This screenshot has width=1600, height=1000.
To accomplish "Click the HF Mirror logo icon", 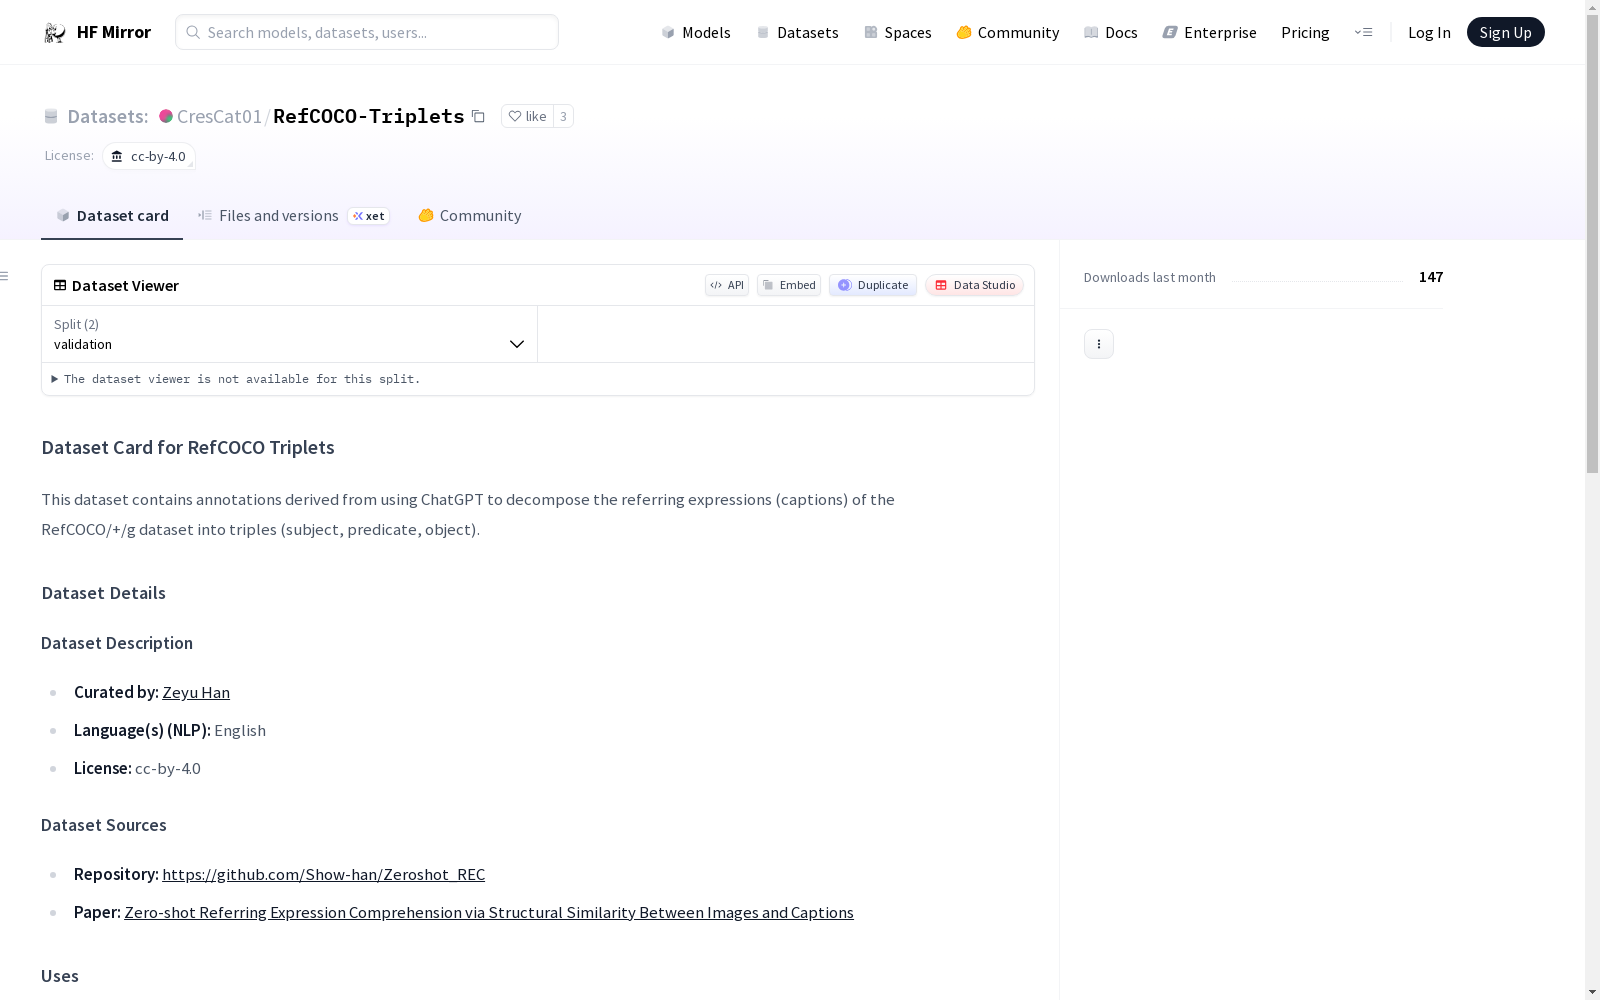I will (x=55, y=33).
